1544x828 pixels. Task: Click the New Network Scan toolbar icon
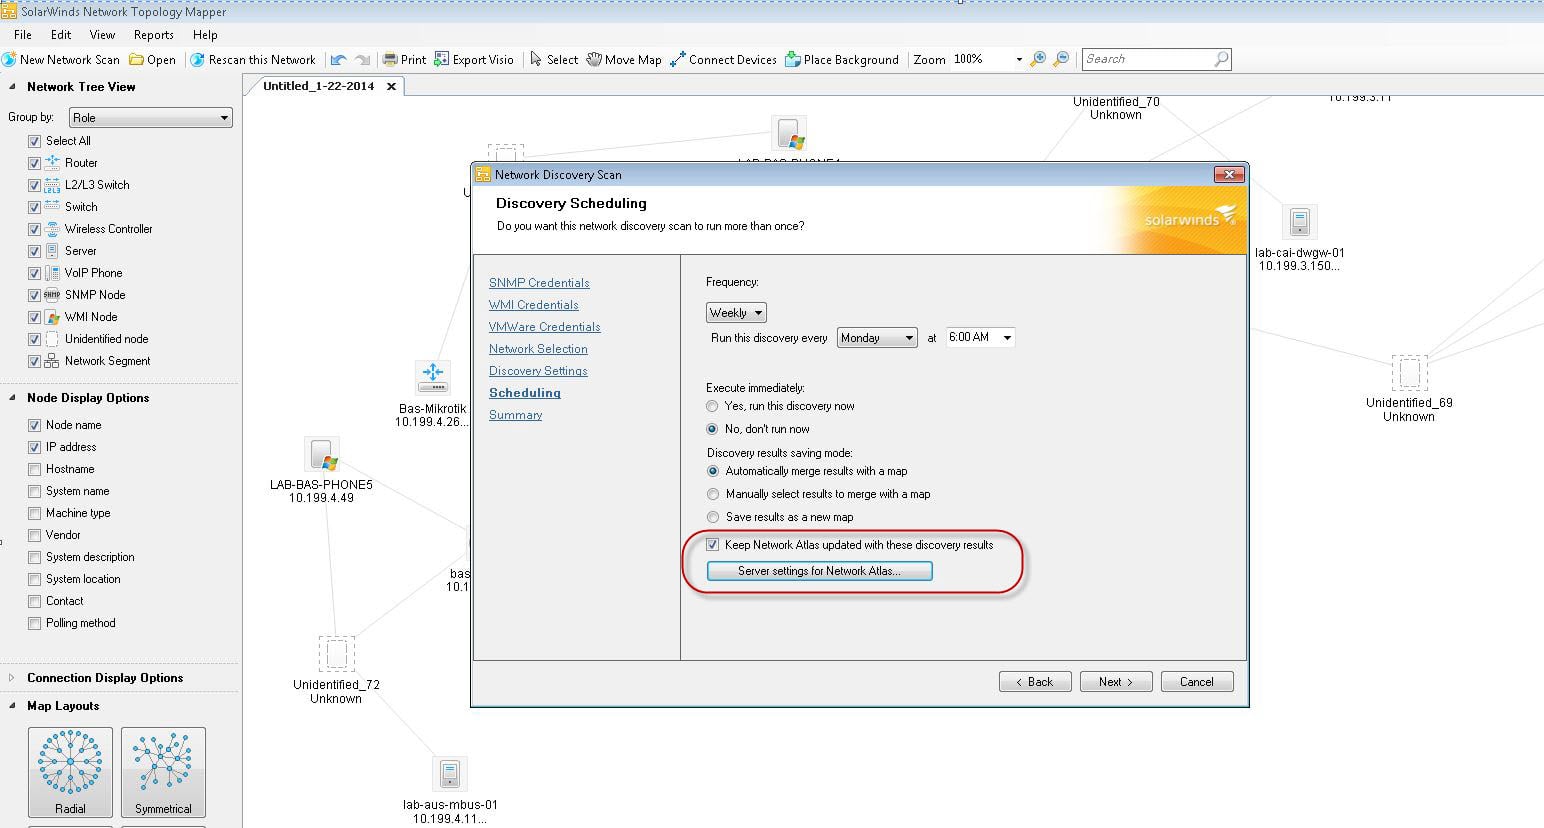click(x=9, y=59)
